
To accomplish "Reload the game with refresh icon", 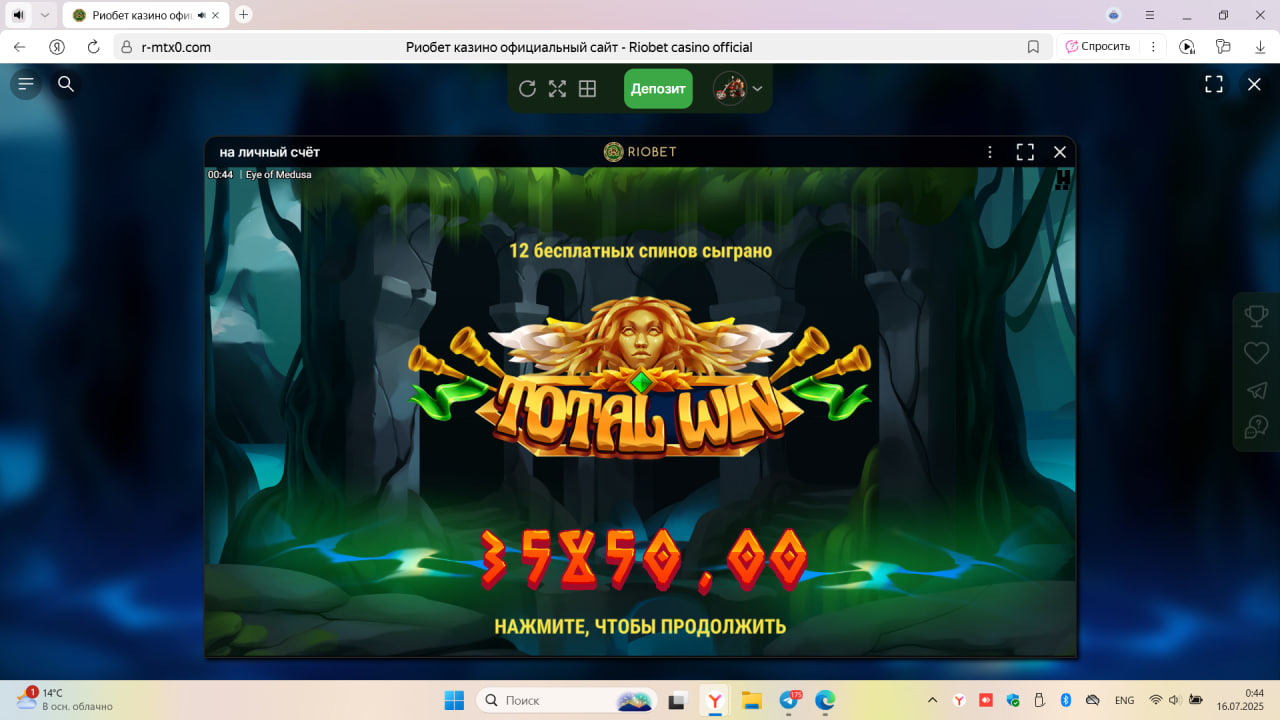I will [527, 89].
